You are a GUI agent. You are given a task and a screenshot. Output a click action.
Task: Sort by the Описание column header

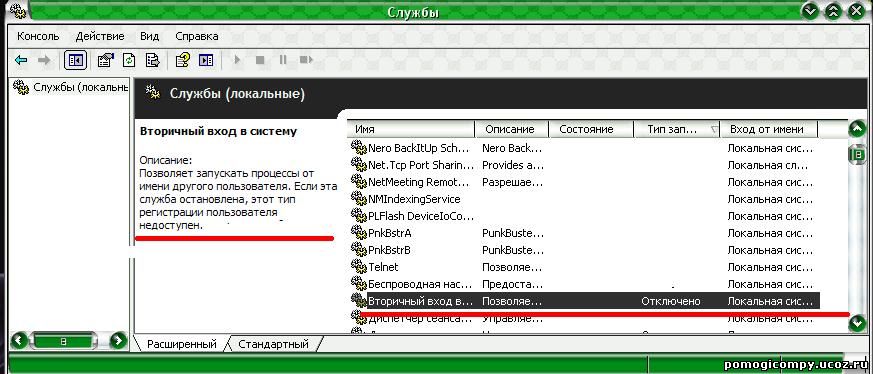(x=512, y=129)
